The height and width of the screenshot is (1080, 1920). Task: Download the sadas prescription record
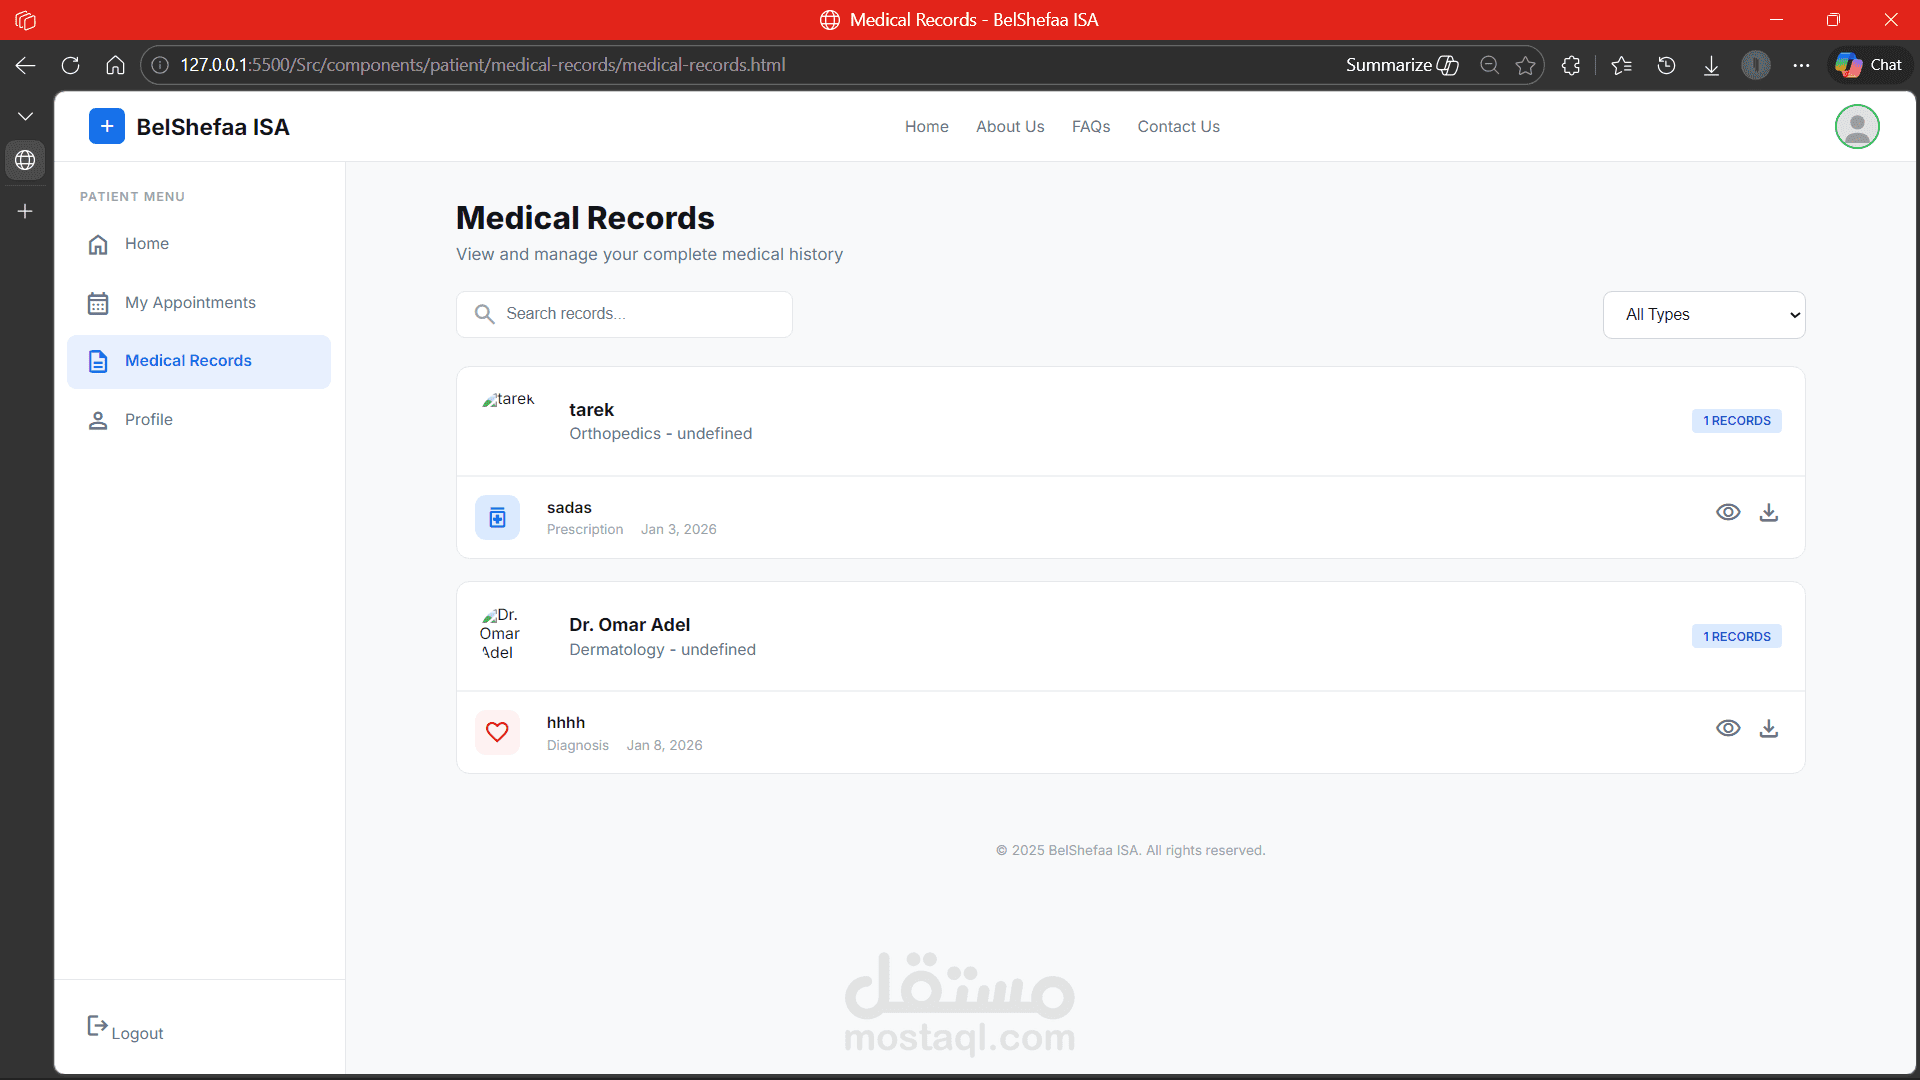point(1768,512)
